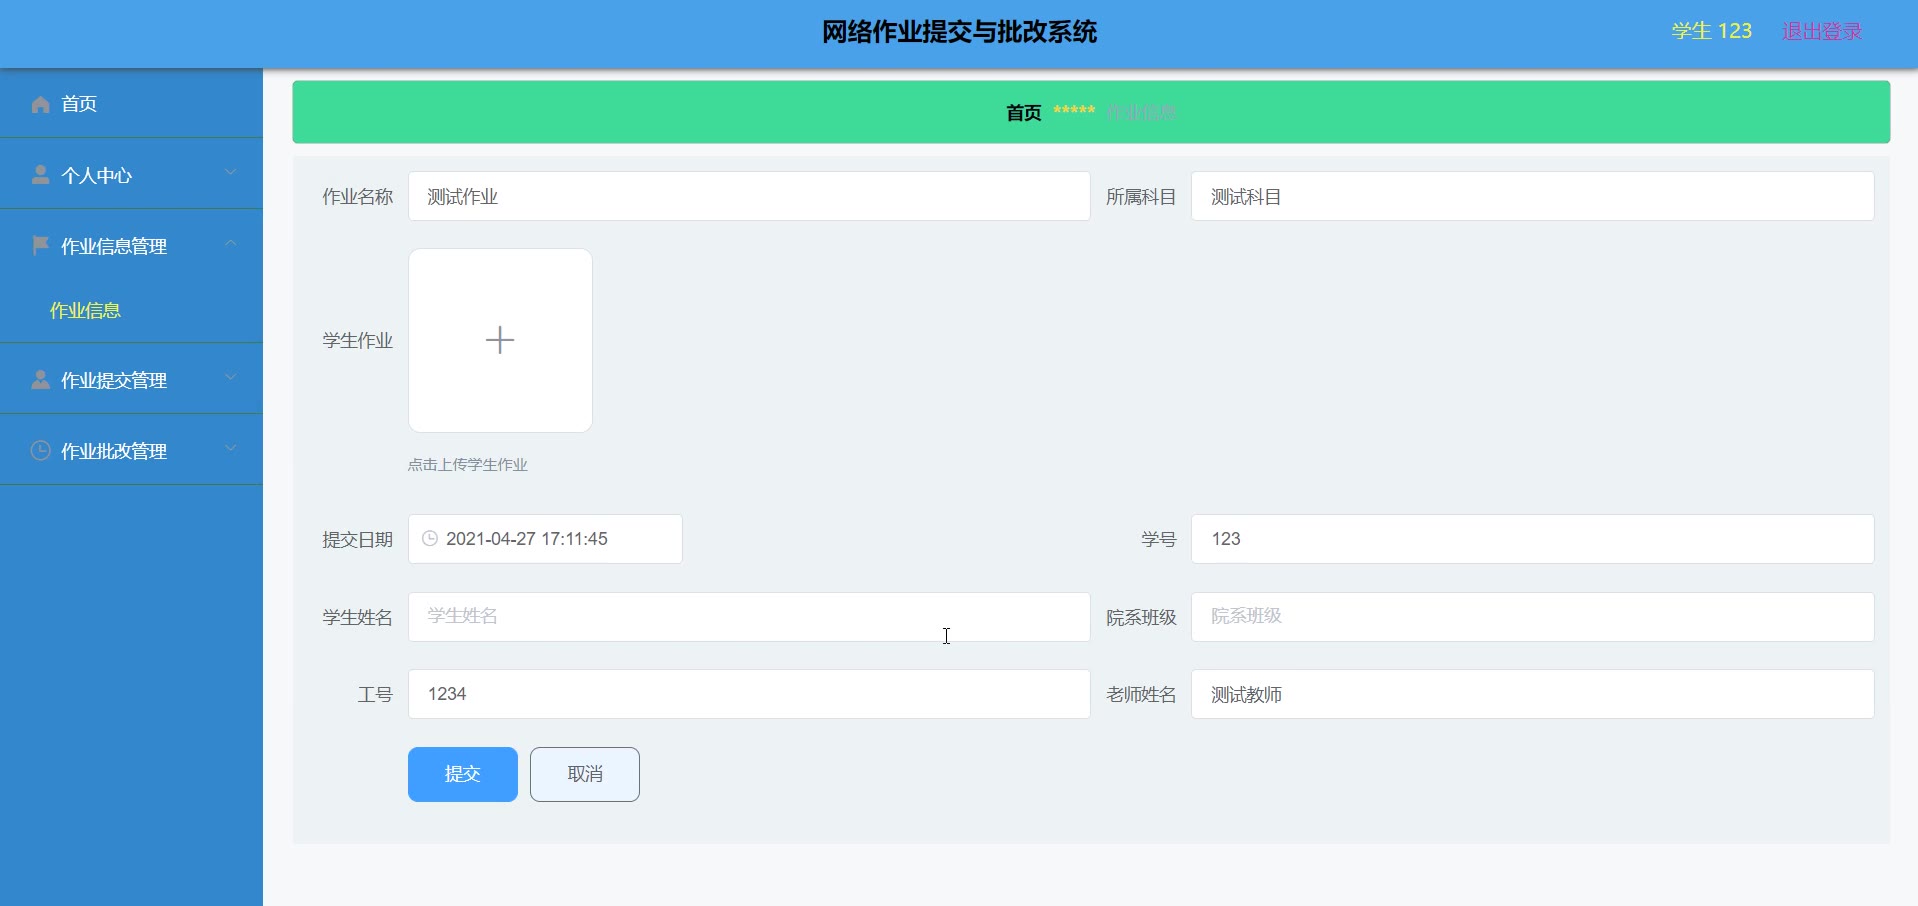The height and width of the screenshot is (906, 1918).
Task: Click the home icon beside 首页
Action: pos(41,104)
